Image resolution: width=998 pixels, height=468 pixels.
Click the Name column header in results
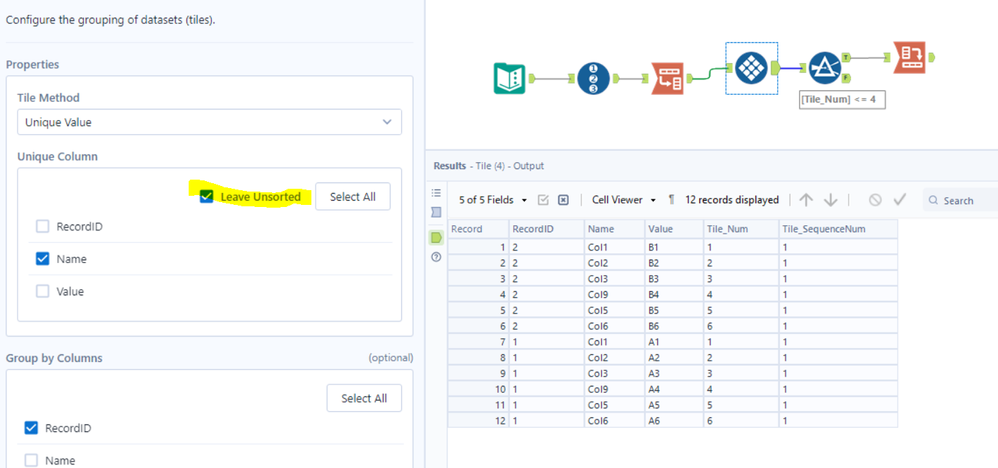coord(614,229)
